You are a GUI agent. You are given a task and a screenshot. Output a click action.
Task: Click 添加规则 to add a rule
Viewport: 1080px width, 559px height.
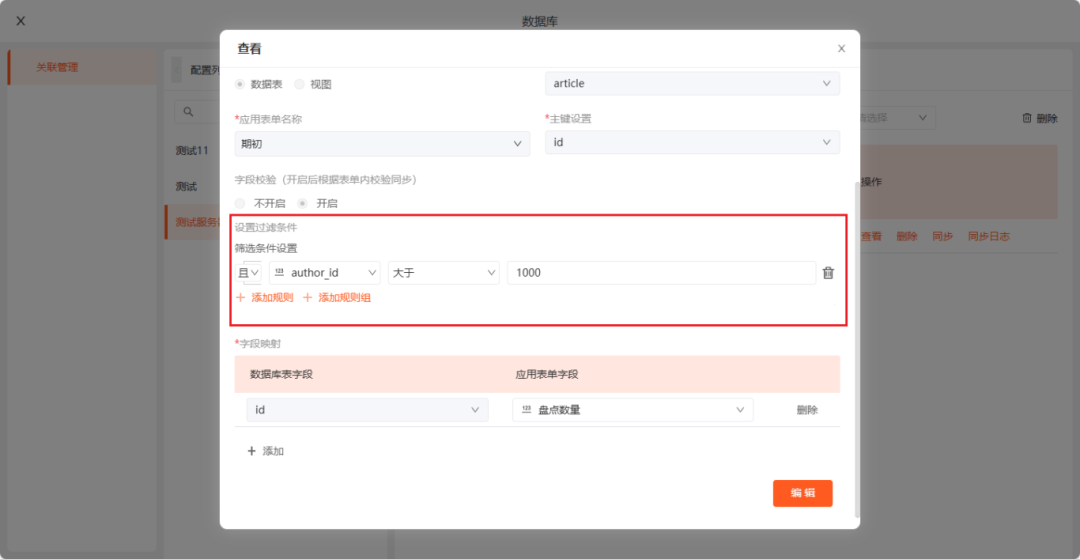[272, 298]
